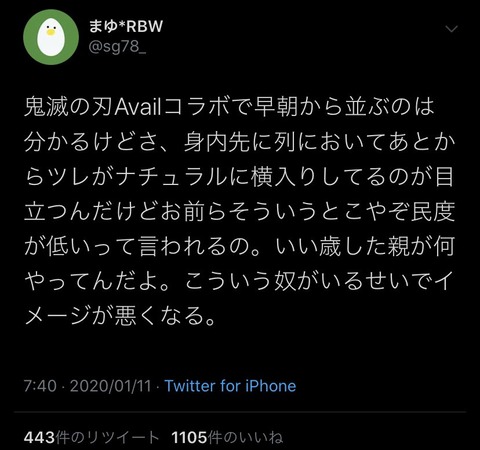480x450 pixels.
Task: Select the bold 1105 likes count
Action: (x=190, y=437)
